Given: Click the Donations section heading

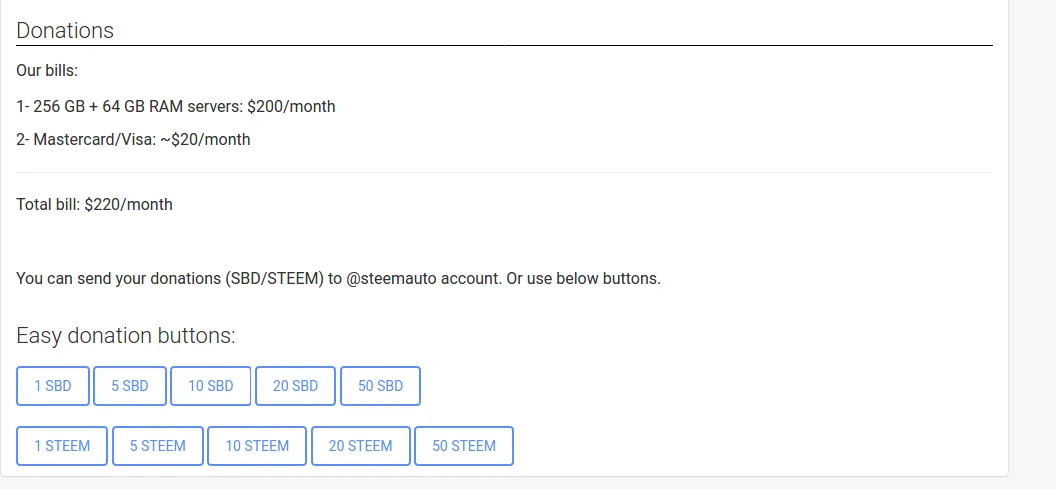Looking at the screenshot, I should point(65,30).
